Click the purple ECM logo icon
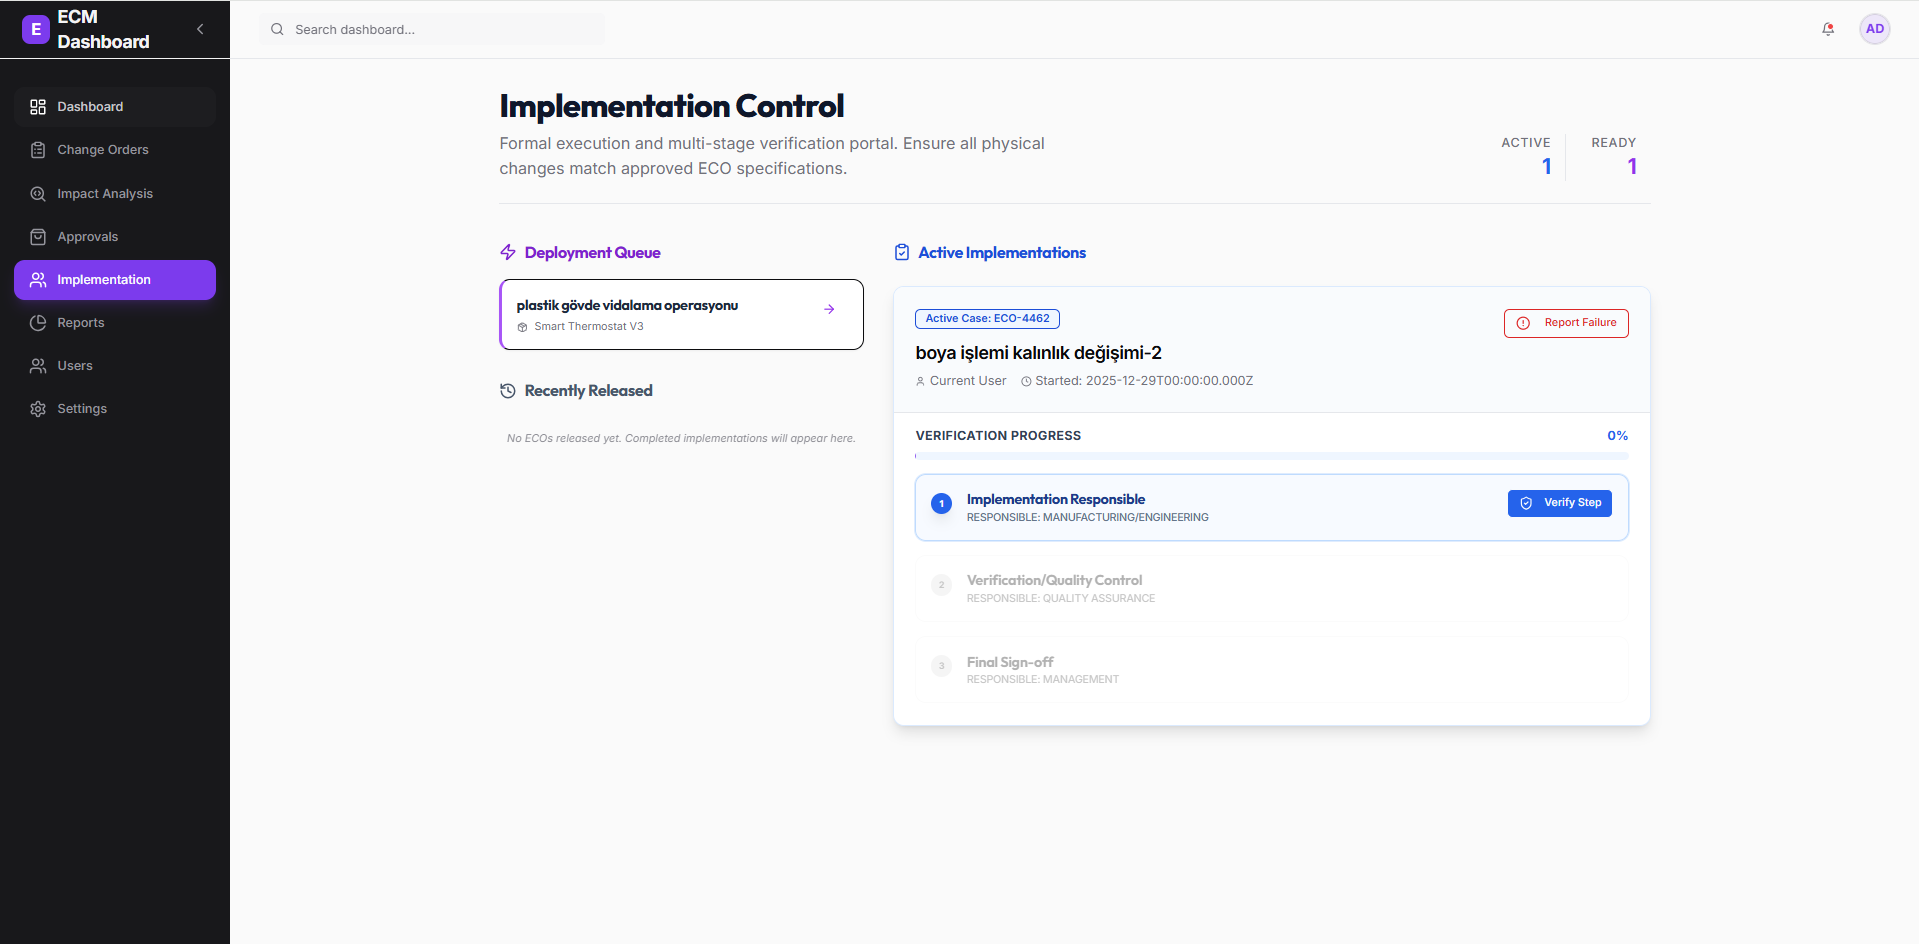 [x=36, y=29]
